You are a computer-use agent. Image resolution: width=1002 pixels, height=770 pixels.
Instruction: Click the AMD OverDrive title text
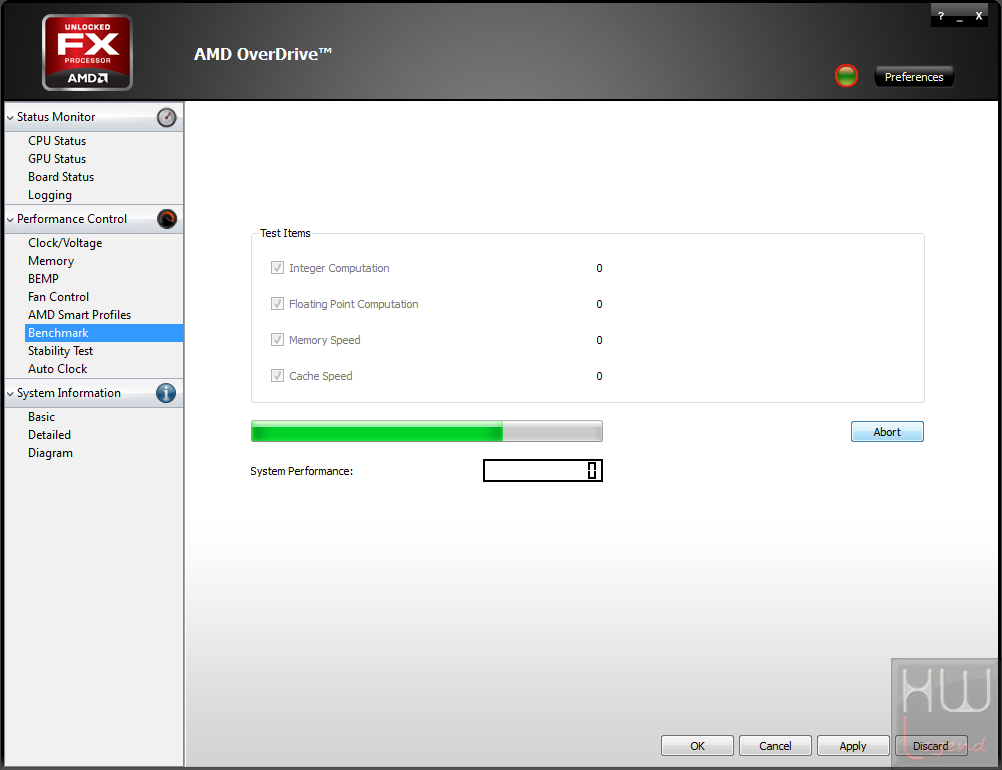tap(263, 54)
